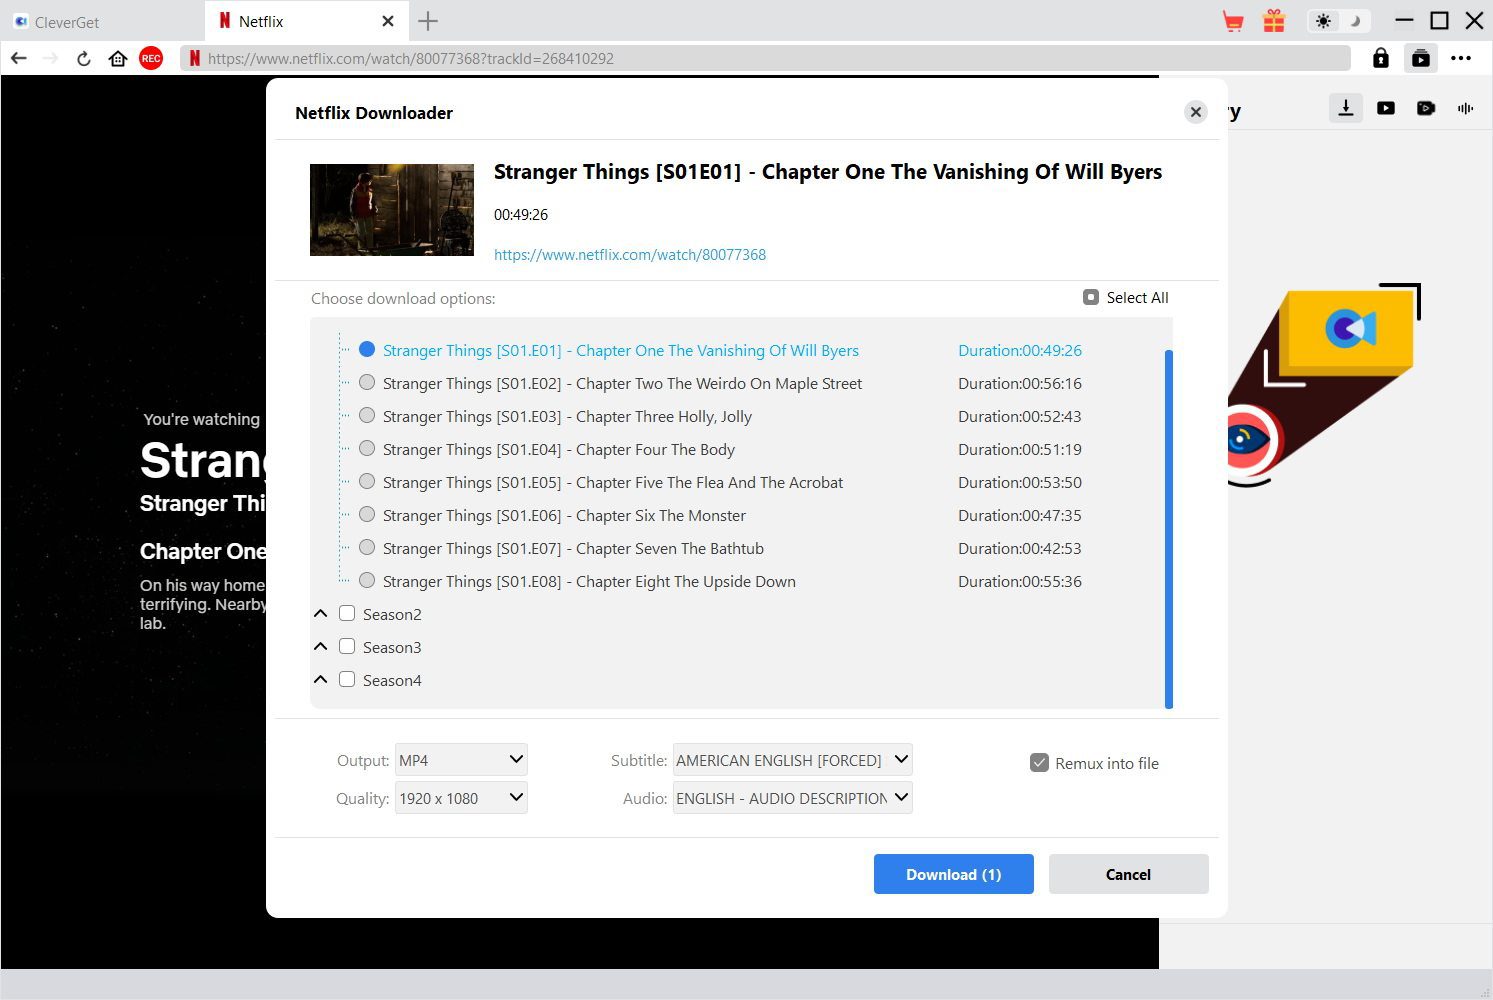Reload the page with the refresh icon
The image size is (1493, 1000).
pyautogui.click(x=84, y=59)
